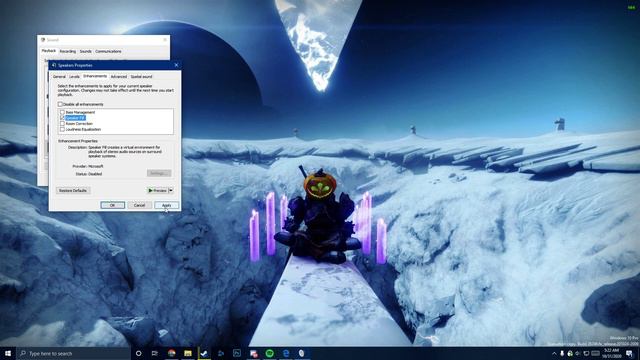
Task: Switch to the Advanced tab
Action: click(x=119, y=77)
